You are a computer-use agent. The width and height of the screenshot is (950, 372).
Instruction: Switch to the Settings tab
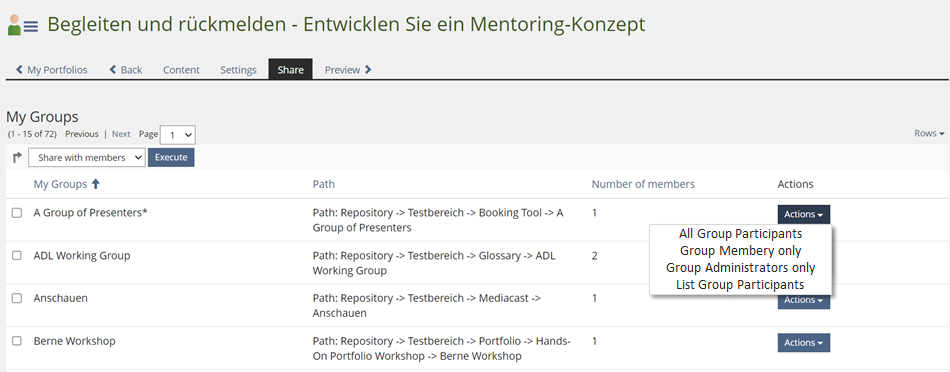pos(239,70)
